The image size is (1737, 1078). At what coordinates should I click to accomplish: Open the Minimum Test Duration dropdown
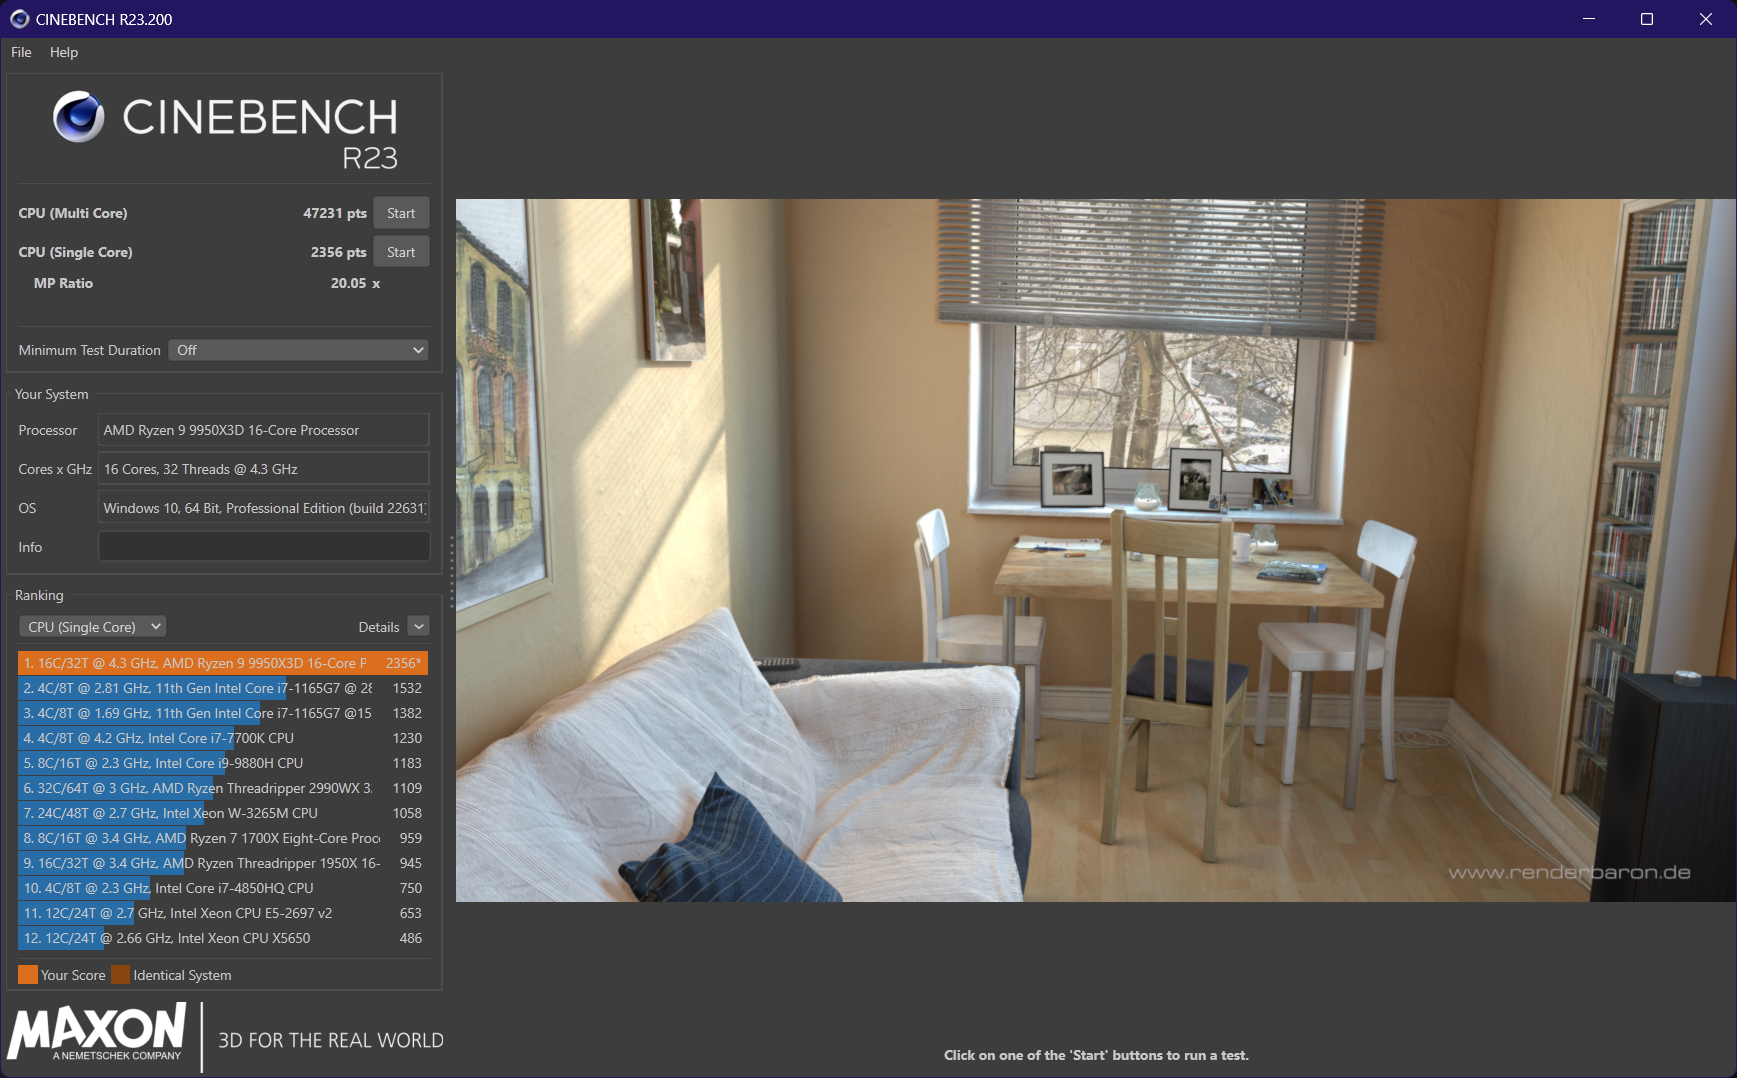(299, 350)
